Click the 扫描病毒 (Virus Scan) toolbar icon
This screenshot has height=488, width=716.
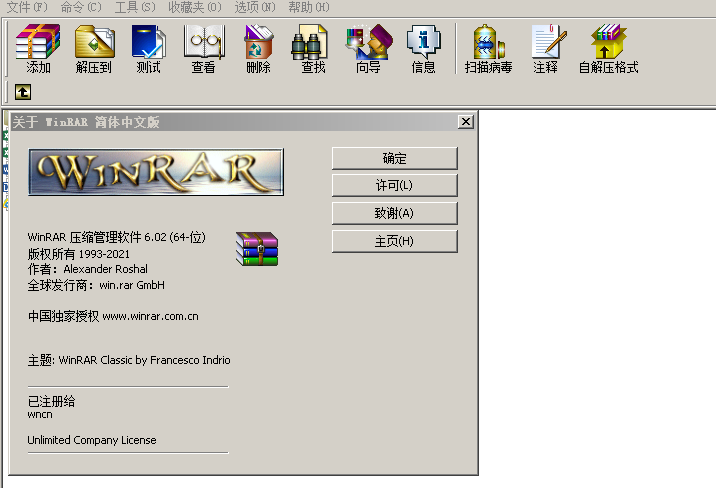(488, 48)
